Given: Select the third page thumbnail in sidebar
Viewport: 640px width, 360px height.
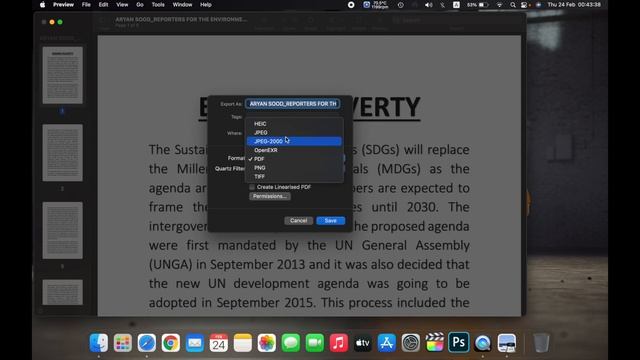Looking at the screenshot, I should [62, 230].
